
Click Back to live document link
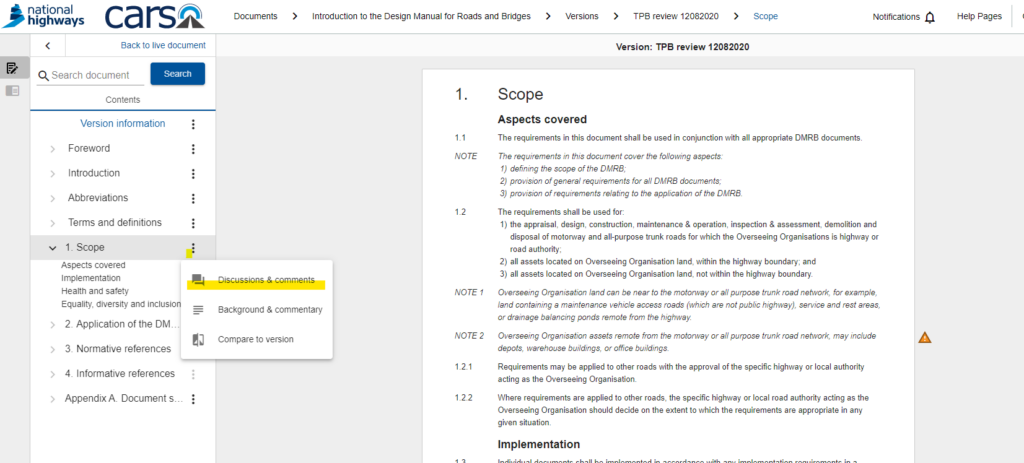163,46
